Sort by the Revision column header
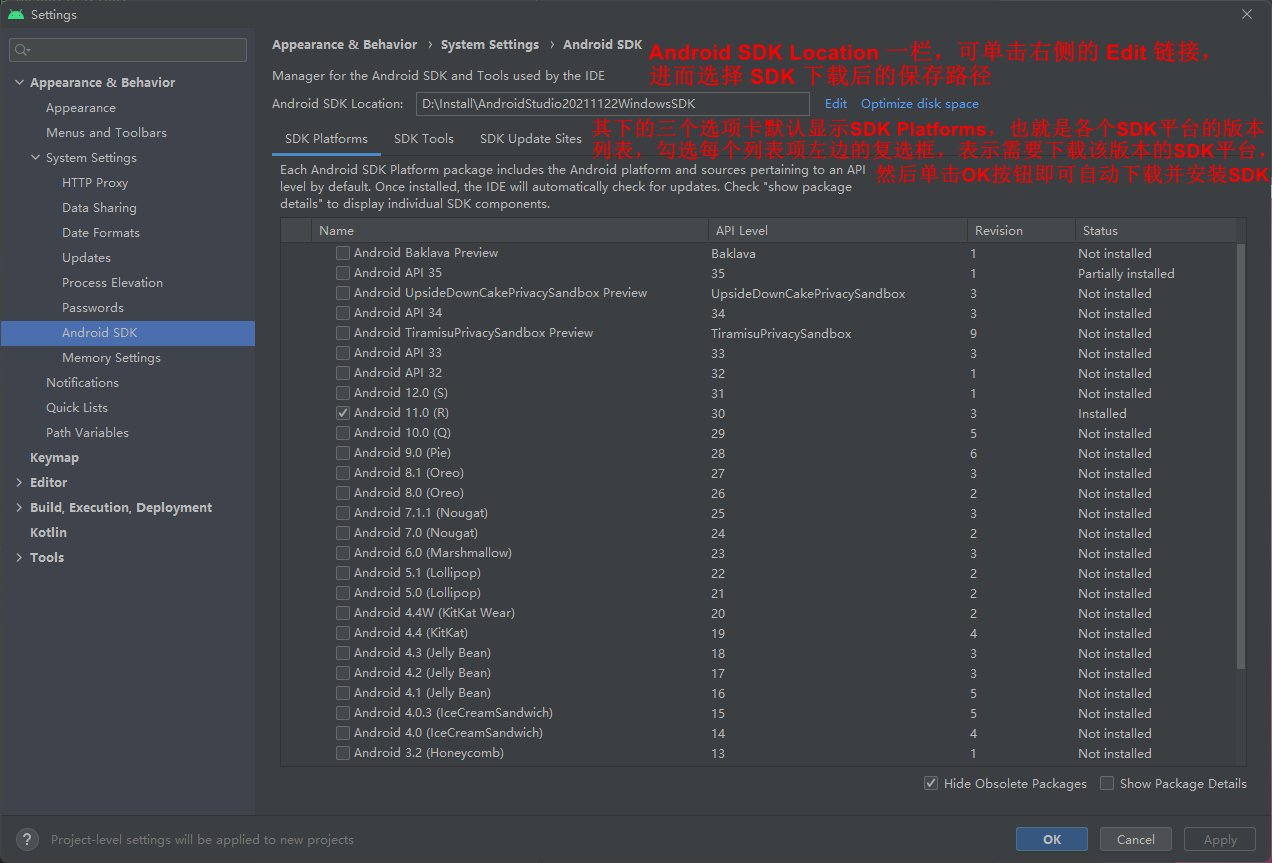Viewport: 1272px width, 863px height. click(1021, 230)
